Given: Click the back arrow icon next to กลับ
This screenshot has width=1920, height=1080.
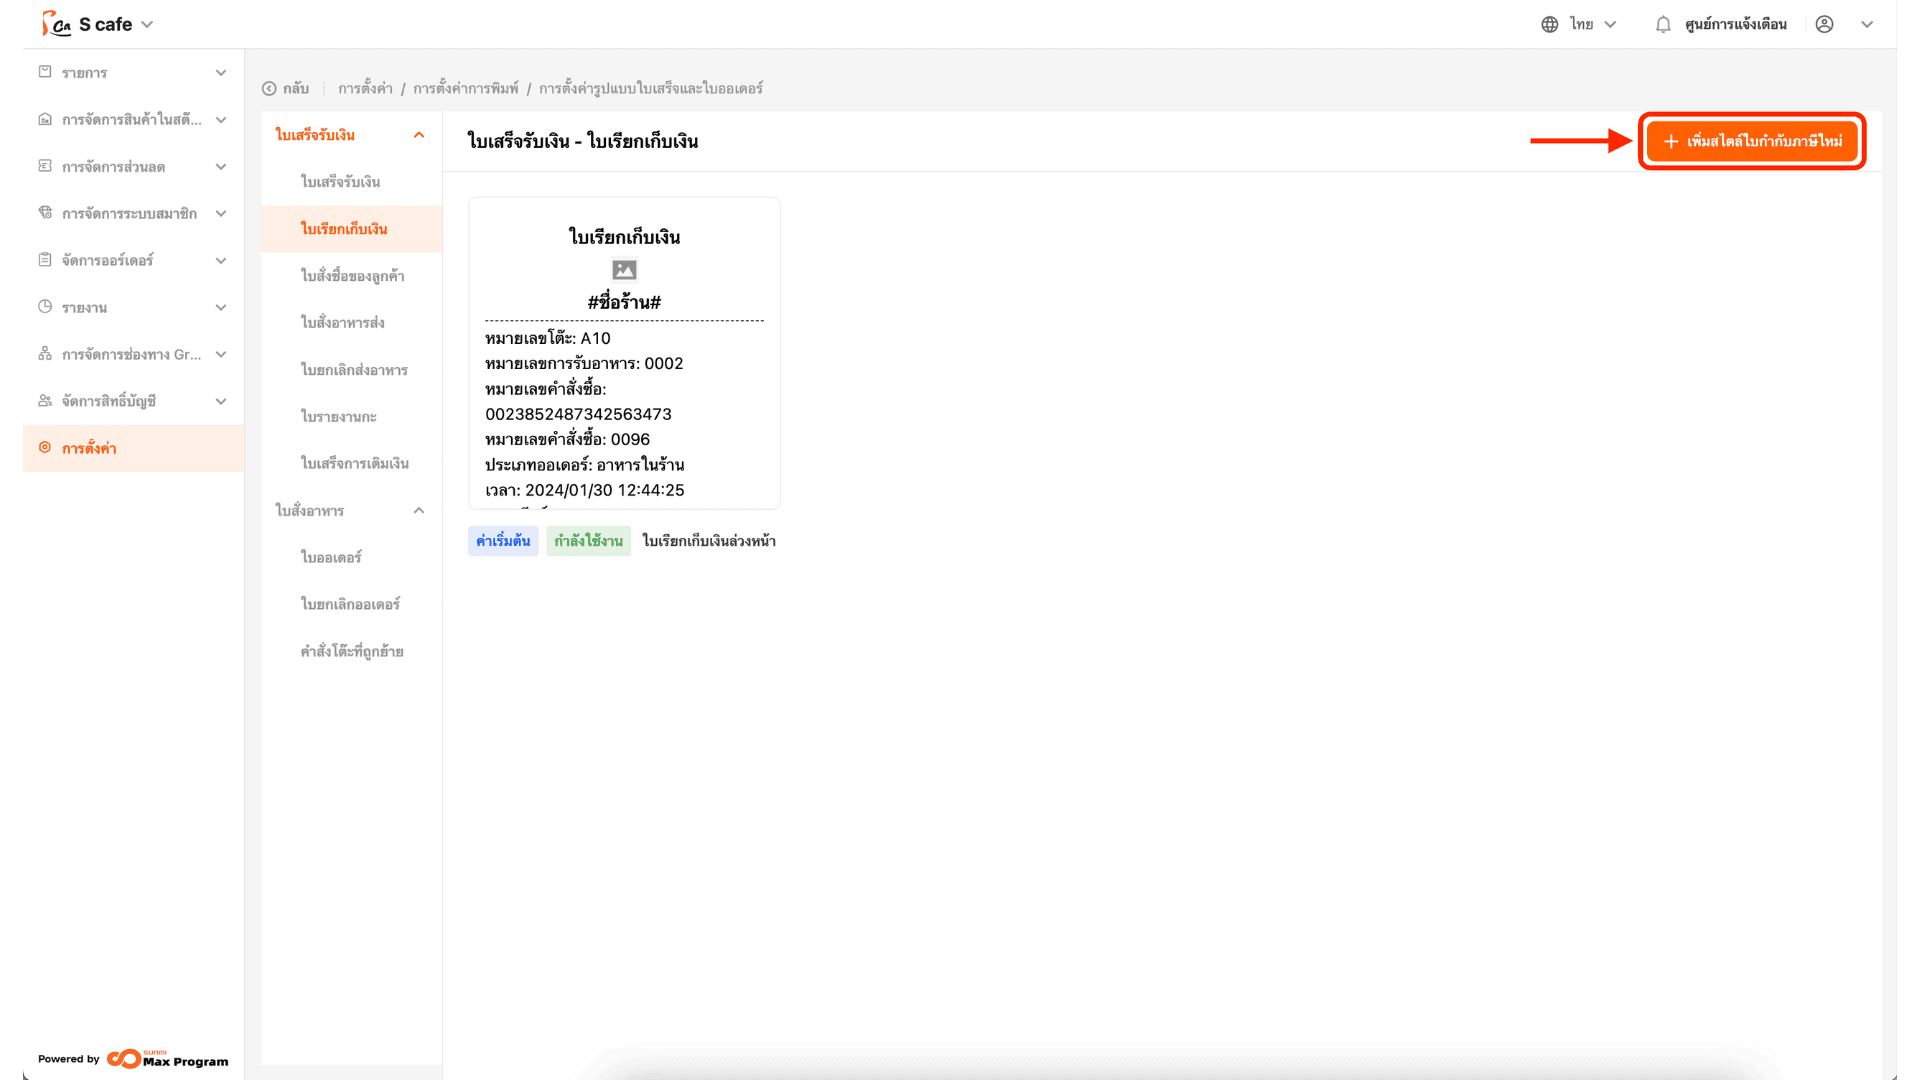Looking at the screenshot, I should coord(269,88).
